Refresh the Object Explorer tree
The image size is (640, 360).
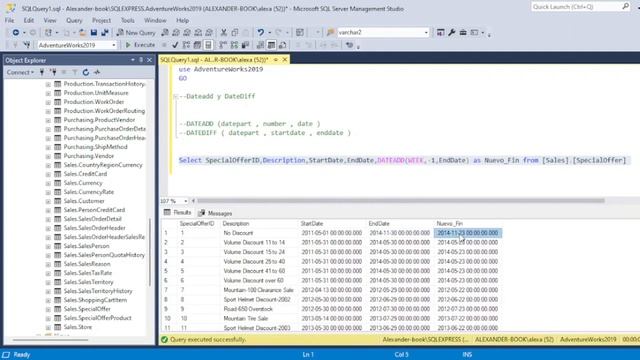pos(86,72)
